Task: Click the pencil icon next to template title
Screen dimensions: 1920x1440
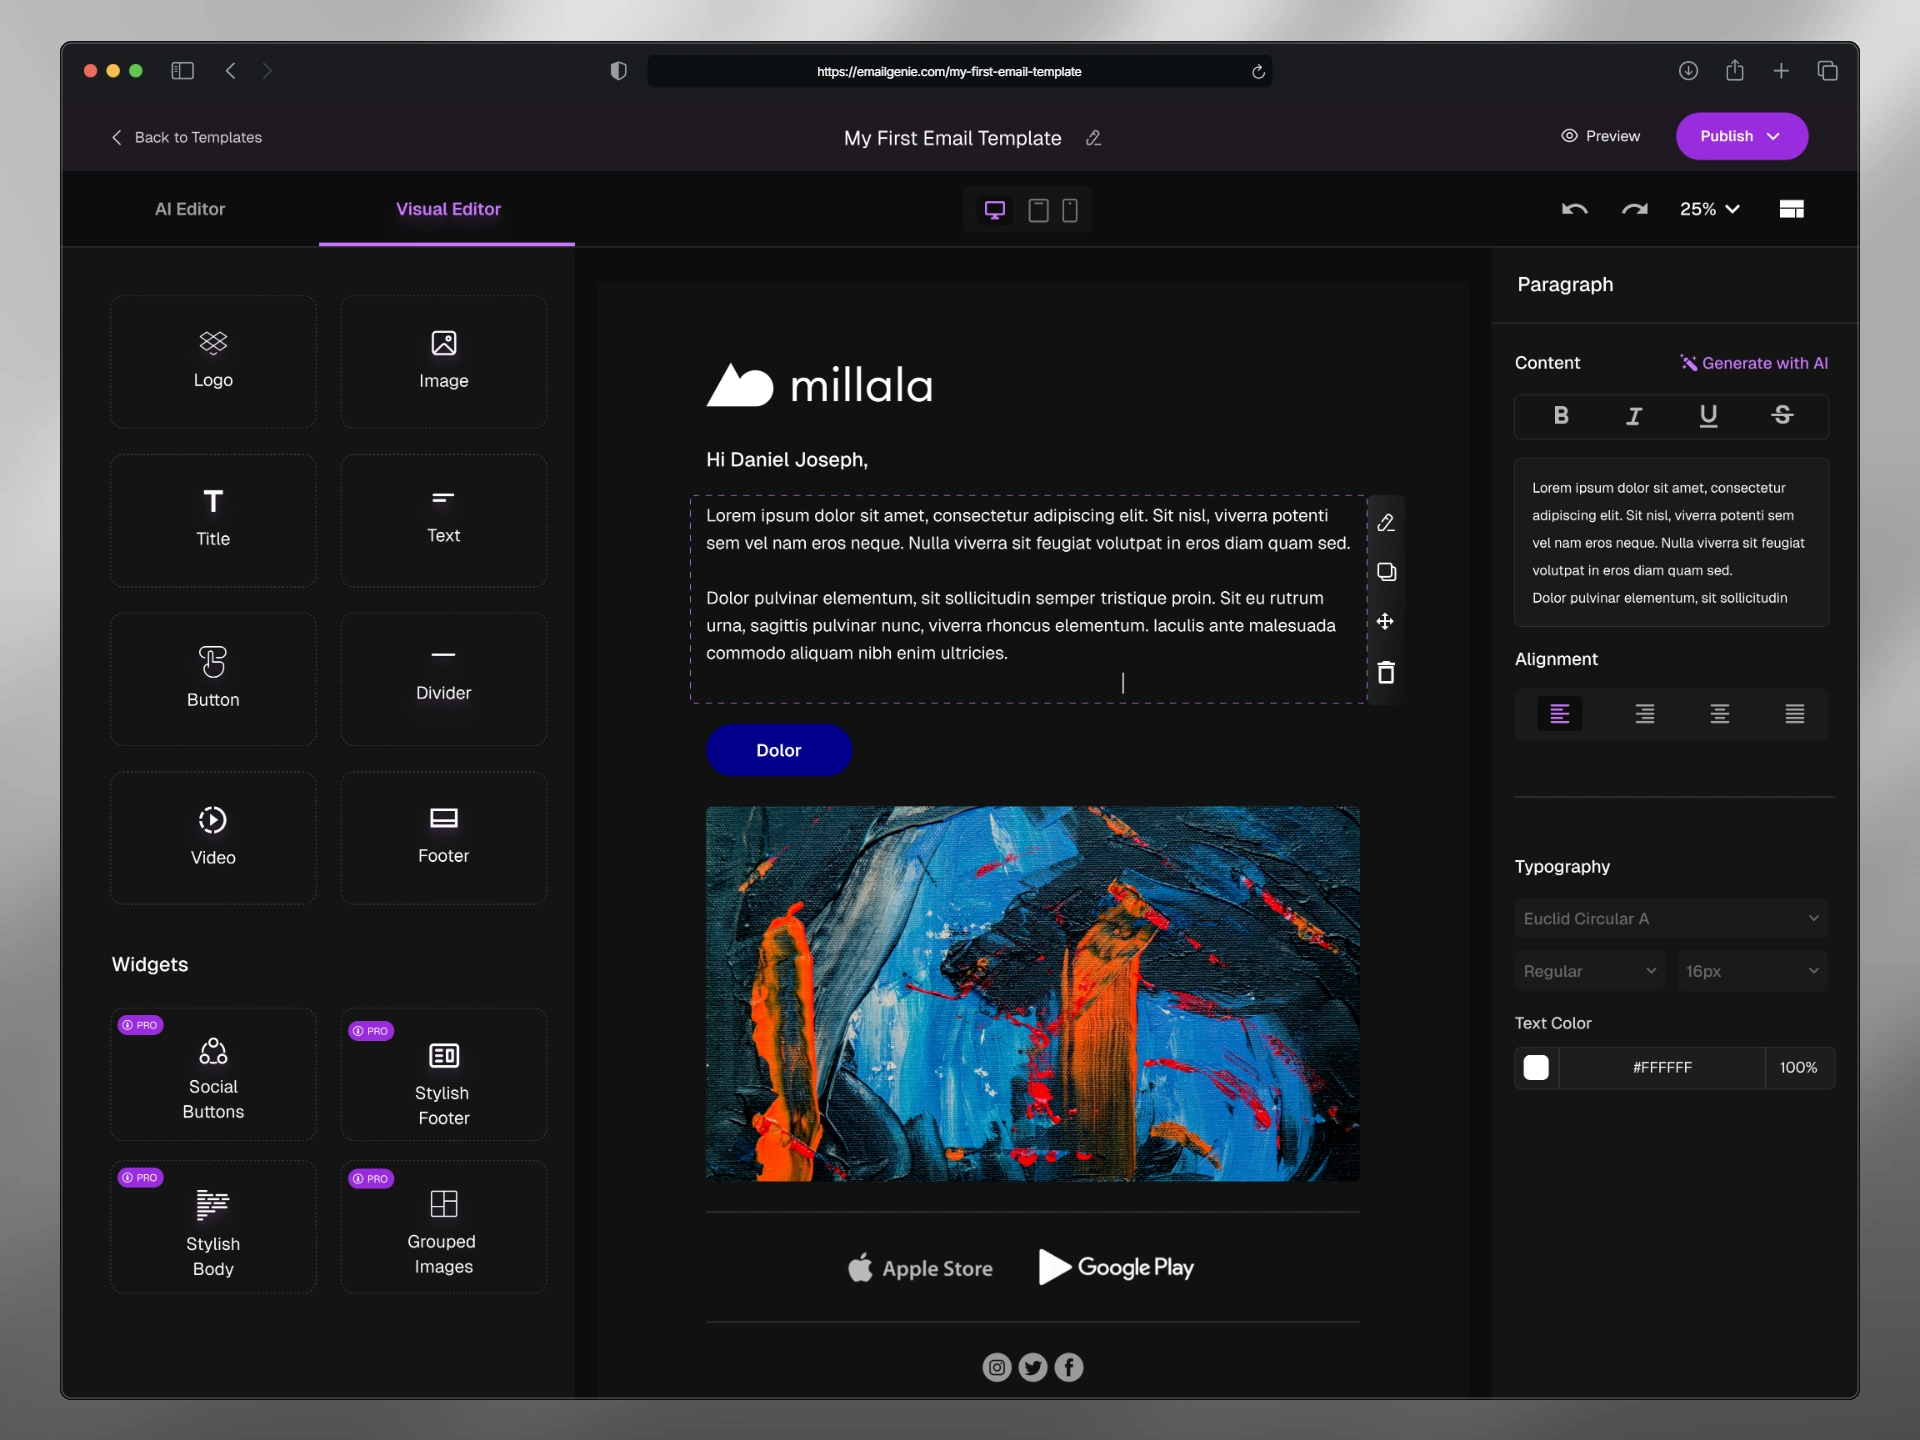Action: (x=1093, y=138)
